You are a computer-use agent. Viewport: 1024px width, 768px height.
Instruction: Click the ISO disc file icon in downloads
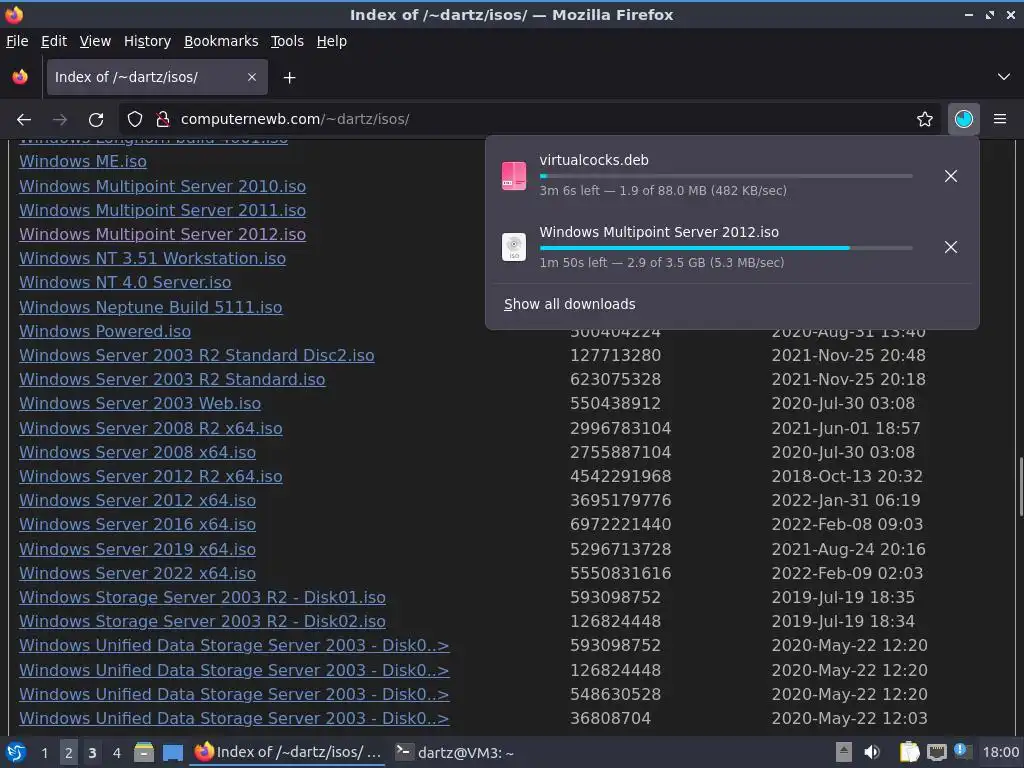click(x=514, y=248)
